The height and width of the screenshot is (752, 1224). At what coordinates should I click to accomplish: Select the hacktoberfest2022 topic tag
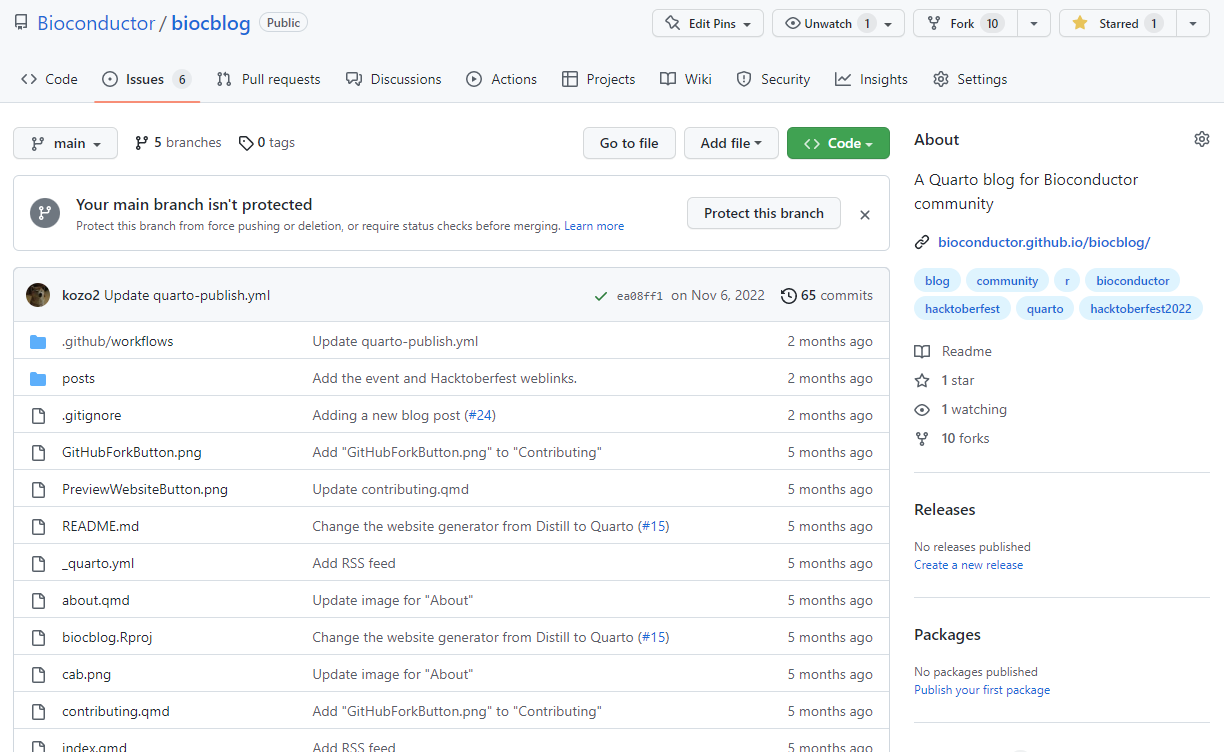click(x=1140, y=309)
